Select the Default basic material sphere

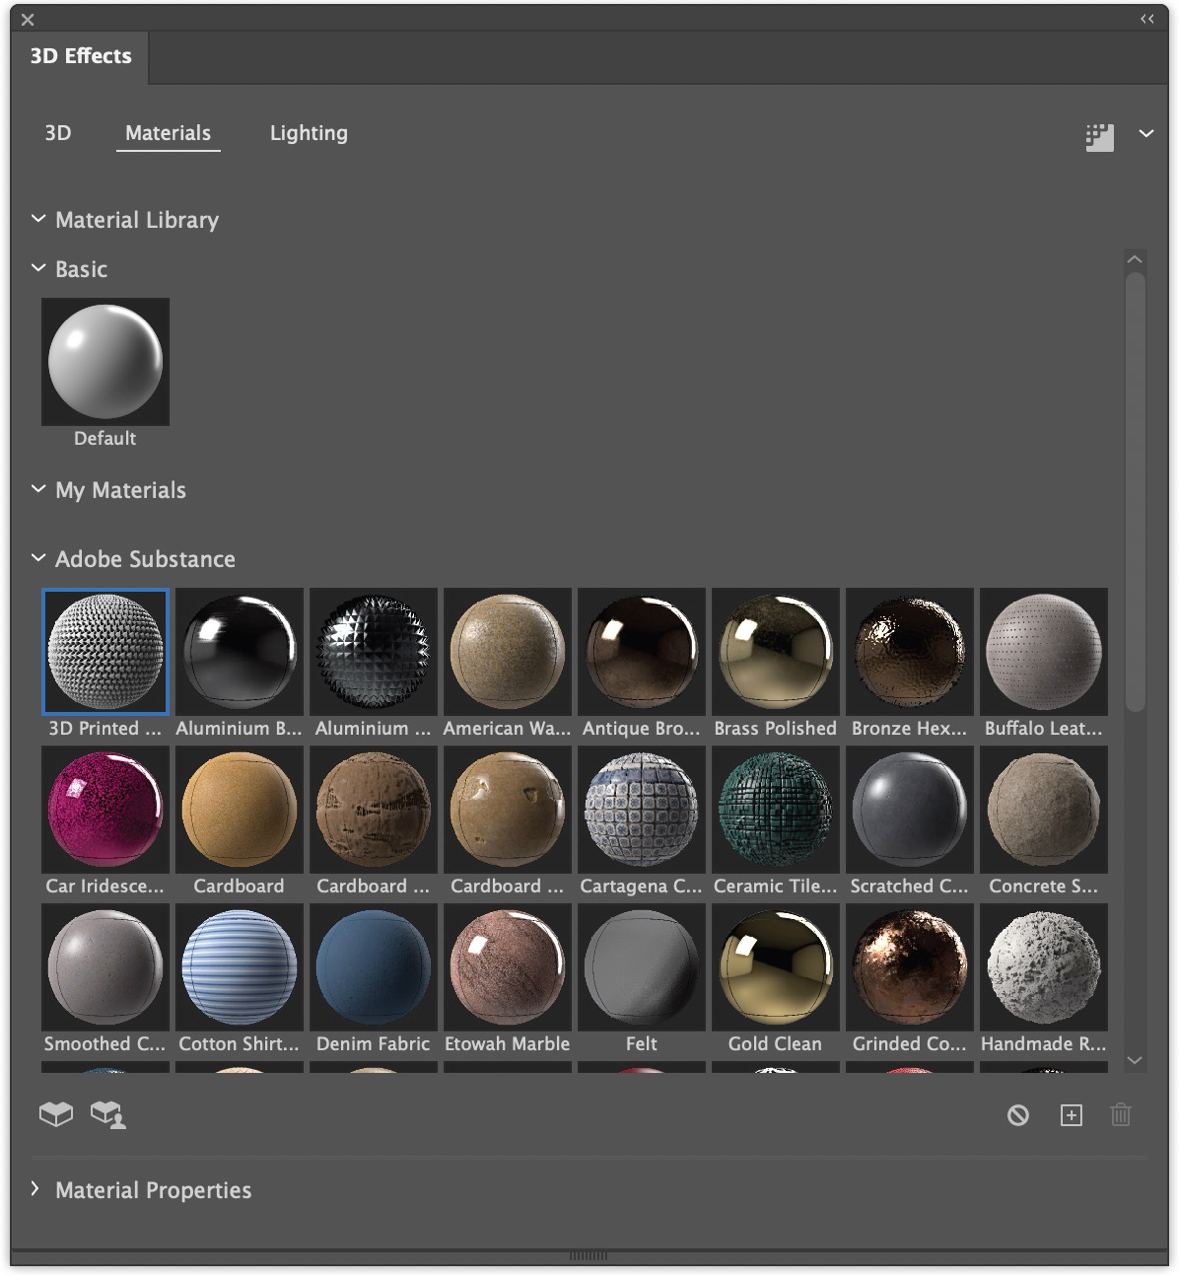(x=105, y=361)
